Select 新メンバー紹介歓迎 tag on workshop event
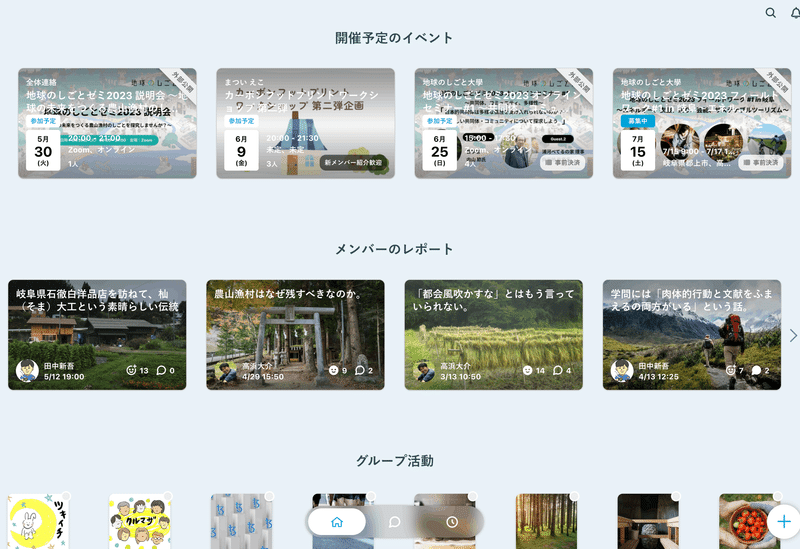 coord(355,162)
